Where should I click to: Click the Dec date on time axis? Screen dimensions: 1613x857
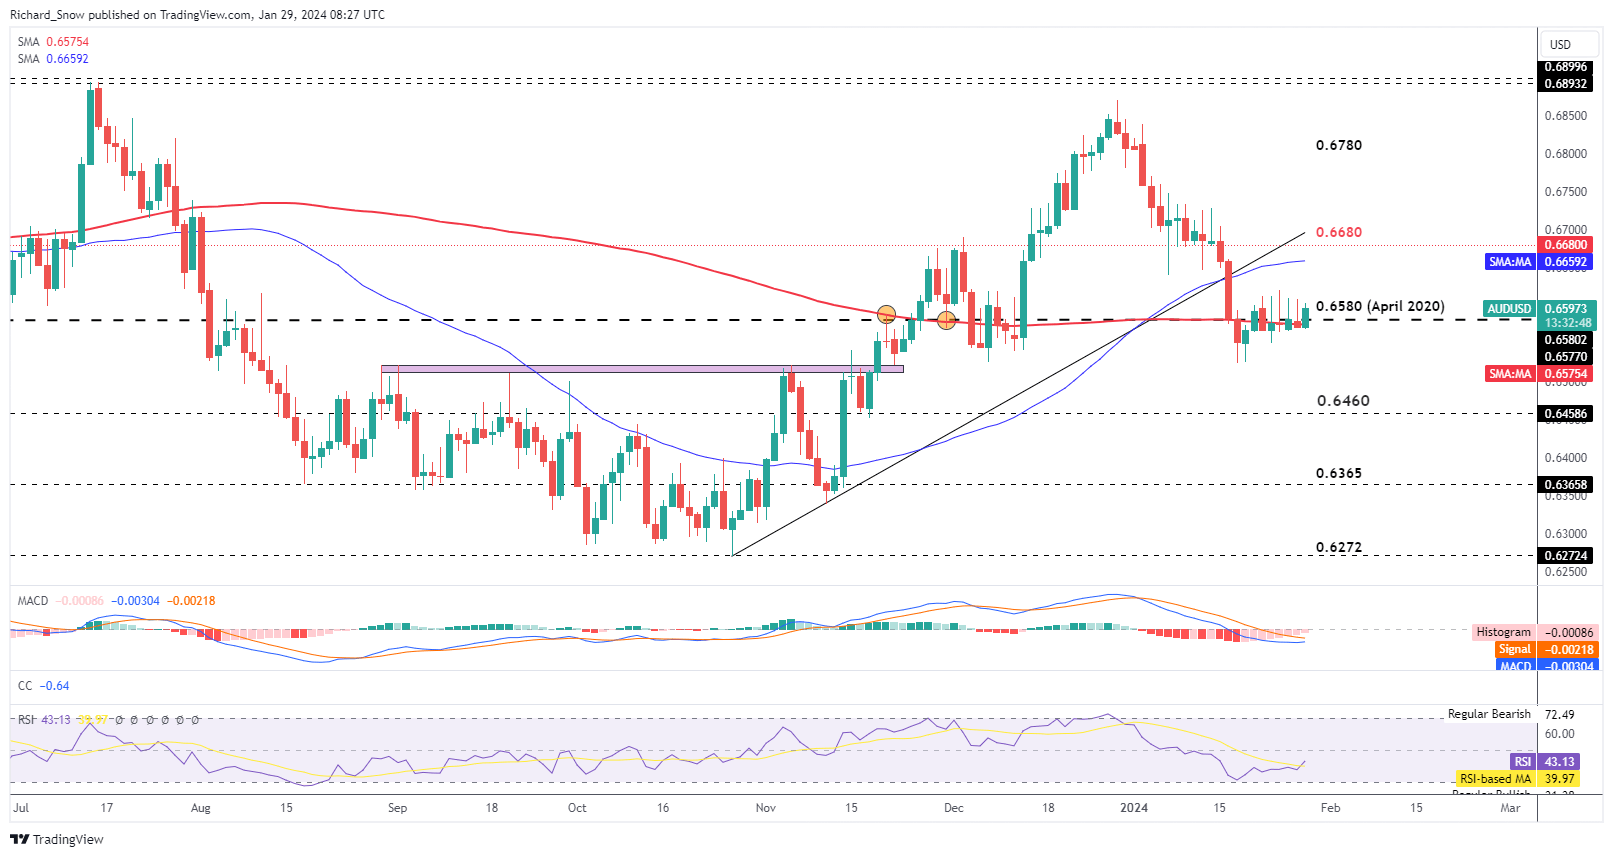point(954,808)
